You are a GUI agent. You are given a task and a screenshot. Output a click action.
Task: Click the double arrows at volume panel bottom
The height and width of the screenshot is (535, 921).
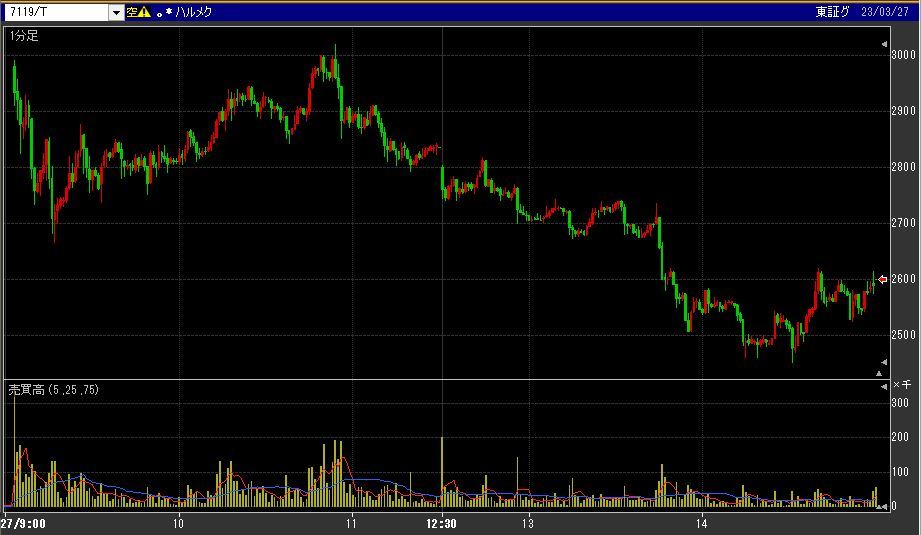[x=881, y=508]
